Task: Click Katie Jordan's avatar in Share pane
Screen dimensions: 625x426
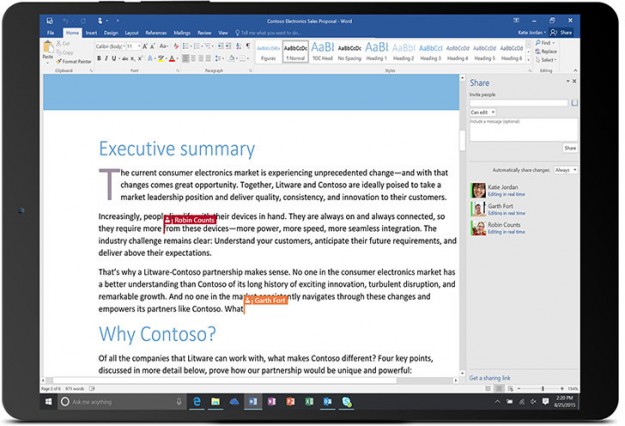Action: coord(477,190)
